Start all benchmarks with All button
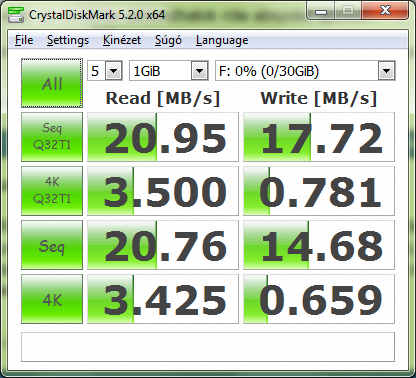This screenshot has height=378, width=416. tap(52, 83)
